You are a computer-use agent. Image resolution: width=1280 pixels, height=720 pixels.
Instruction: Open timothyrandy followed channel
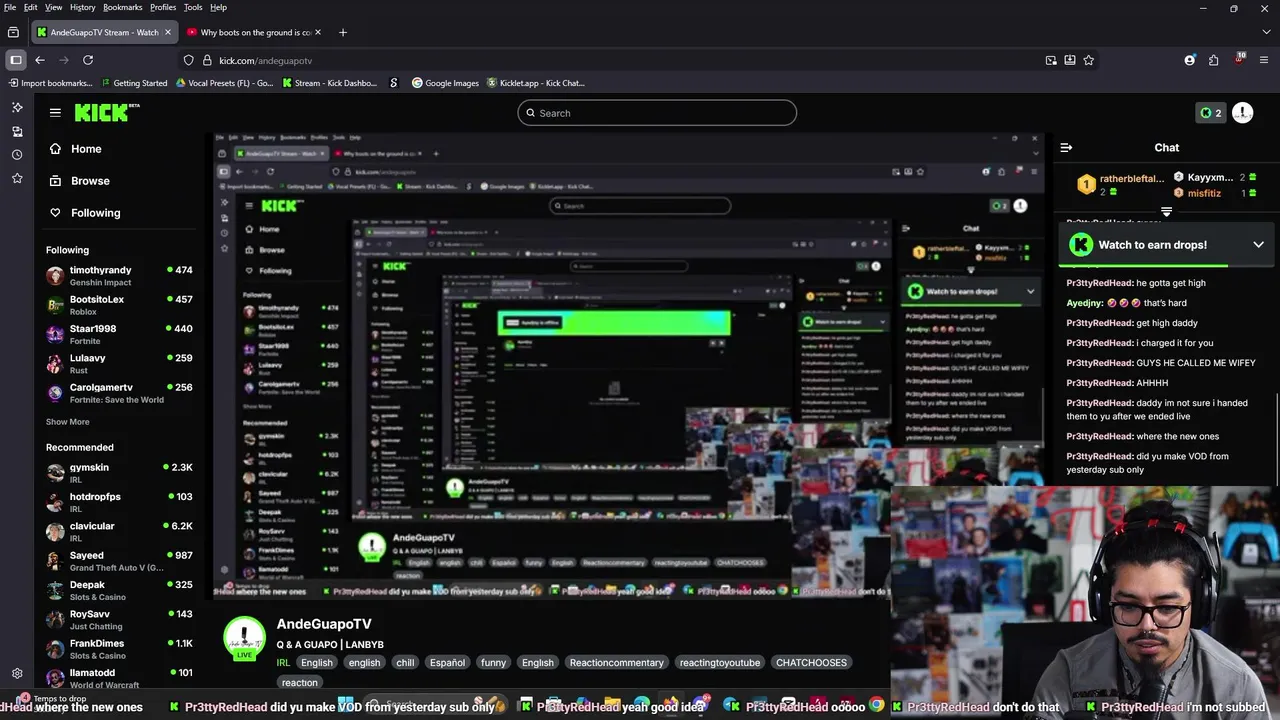click(120, 276)
